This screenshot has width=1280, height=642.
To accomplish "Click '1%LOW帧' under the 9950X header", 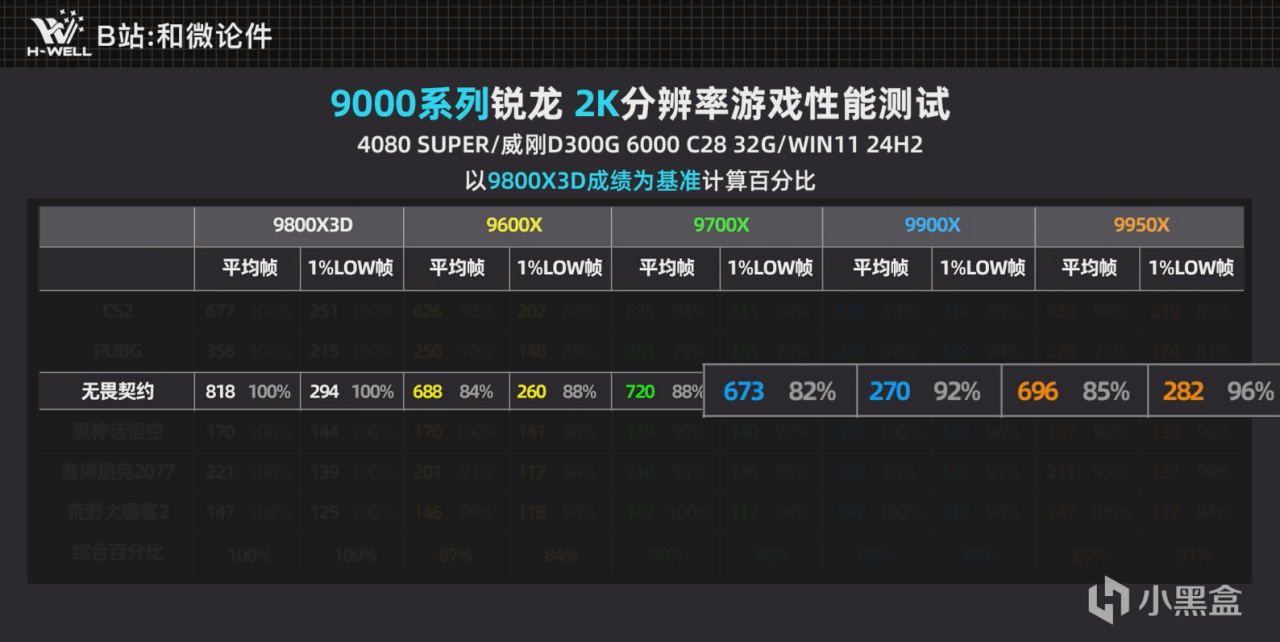I will click(x=1192, y=268).
